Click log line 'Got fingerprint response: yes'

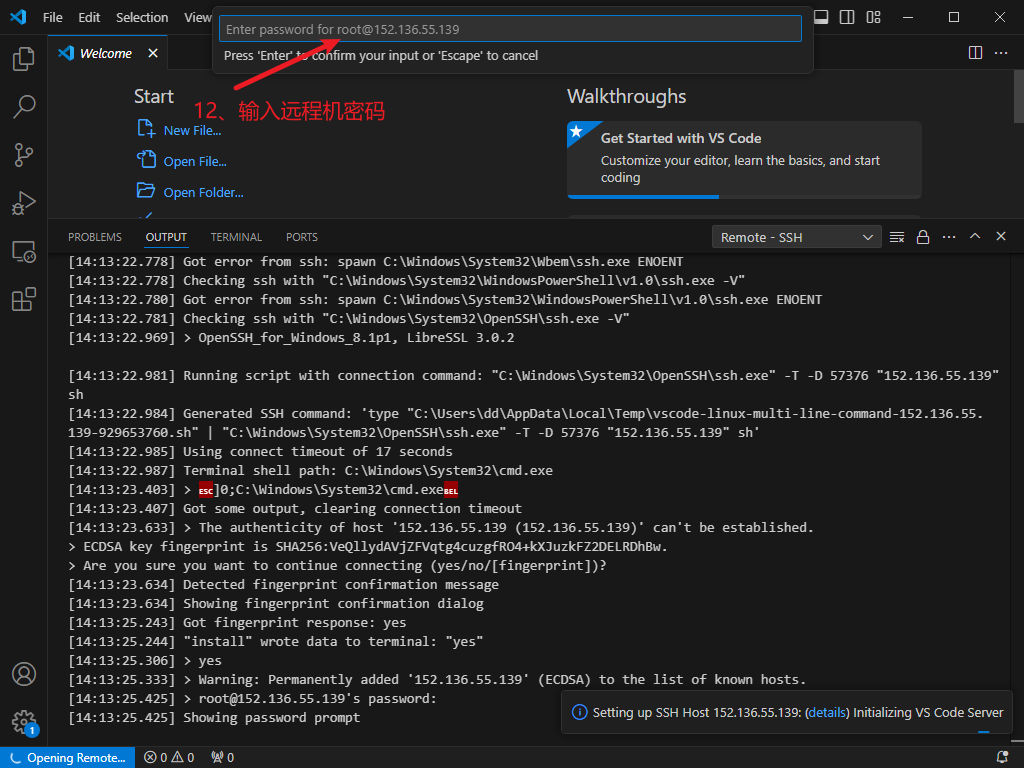click(237, 622)
